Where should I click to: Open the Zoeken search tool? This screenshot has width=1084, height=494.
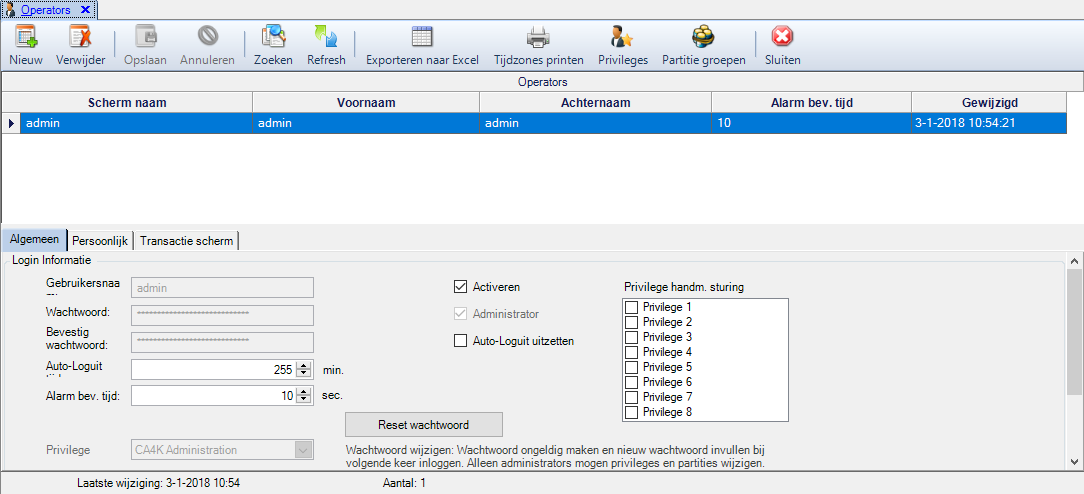273,36
